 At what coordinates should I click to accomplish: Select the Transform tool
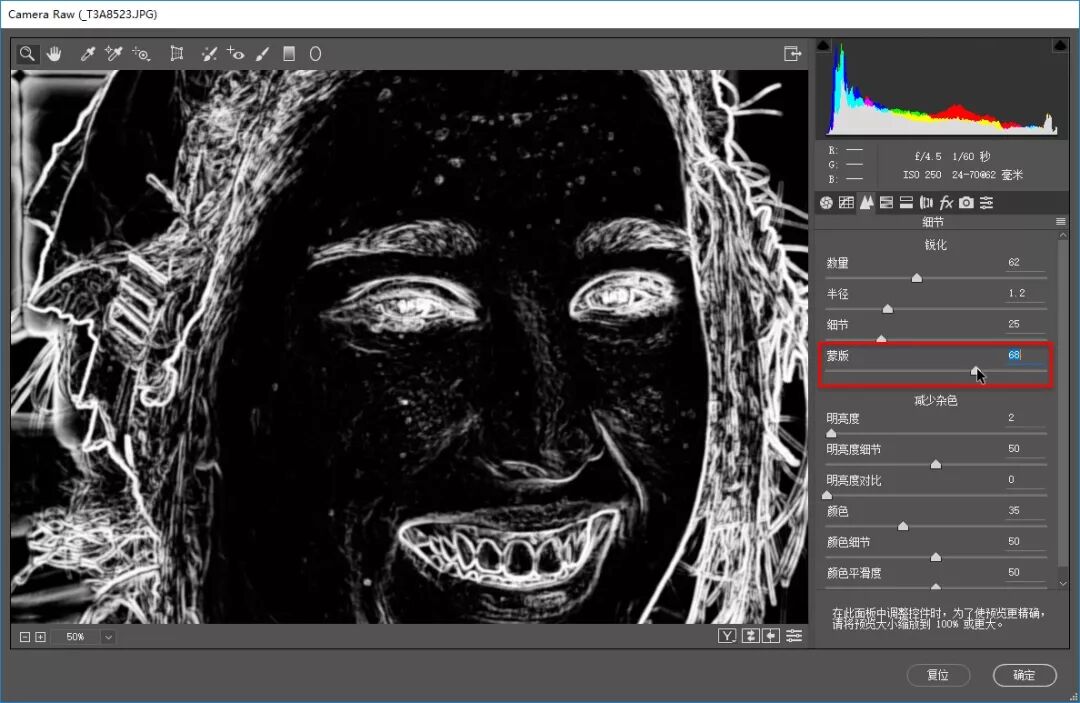click(177, 54)
